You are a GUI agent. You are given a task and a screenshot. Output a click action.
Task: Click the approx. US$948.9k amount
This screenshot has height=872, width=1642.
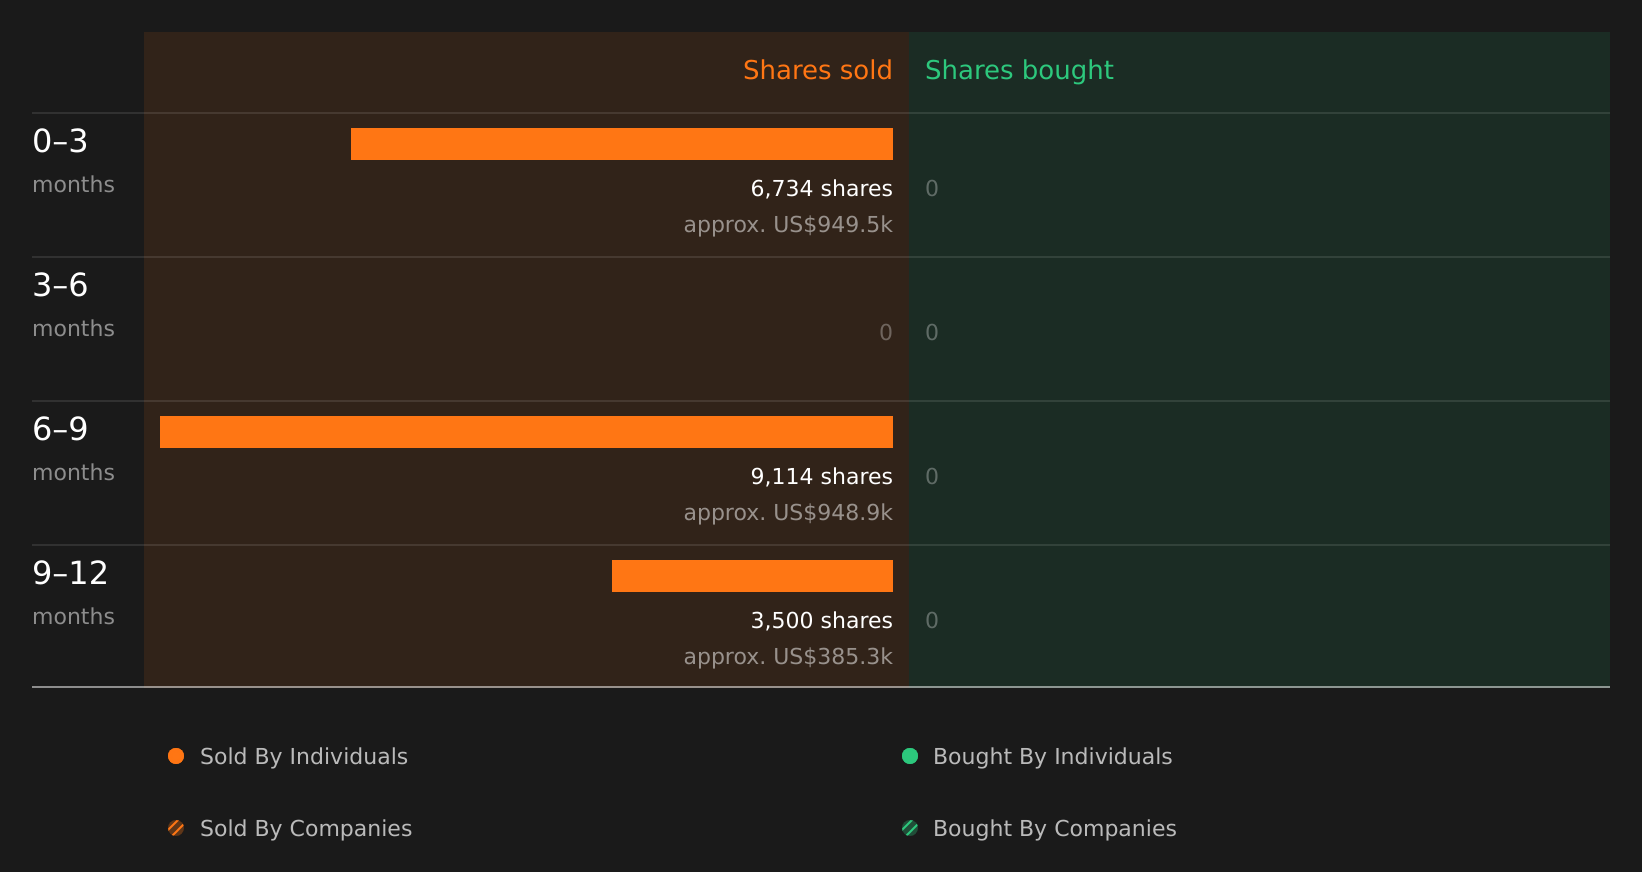(x=788, y=513)
